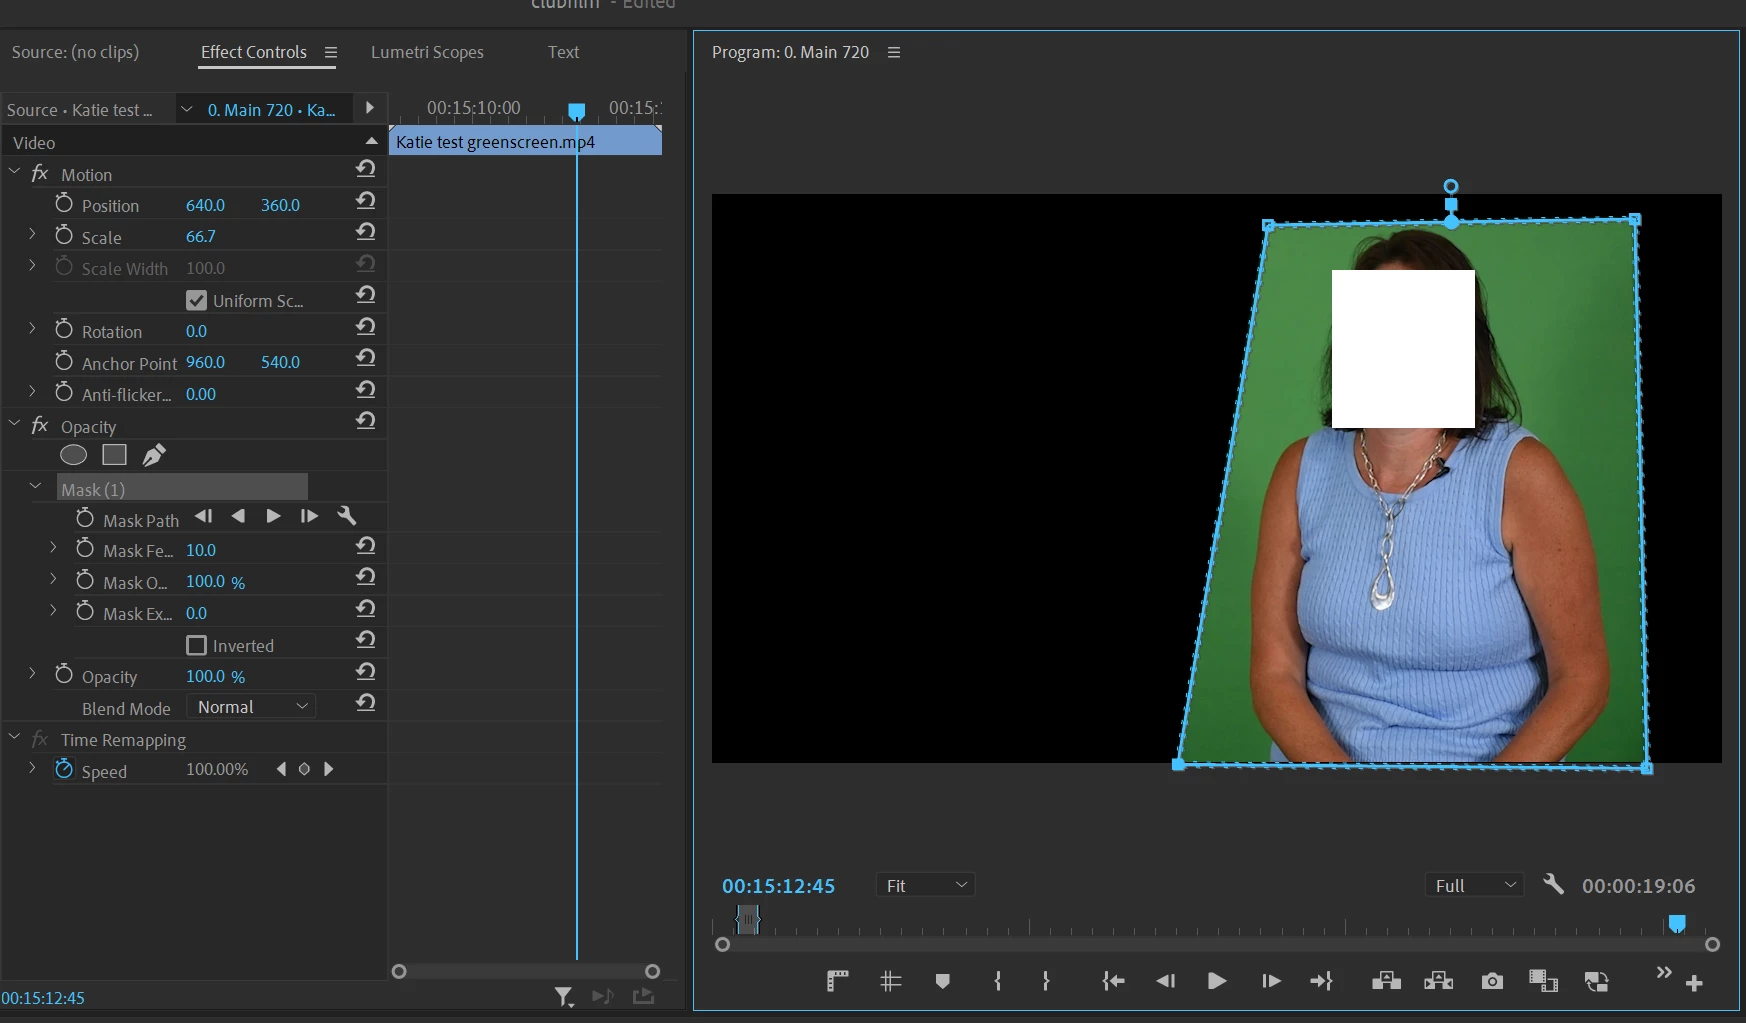Toggle animation stopwatch for Position

(64, 203)
